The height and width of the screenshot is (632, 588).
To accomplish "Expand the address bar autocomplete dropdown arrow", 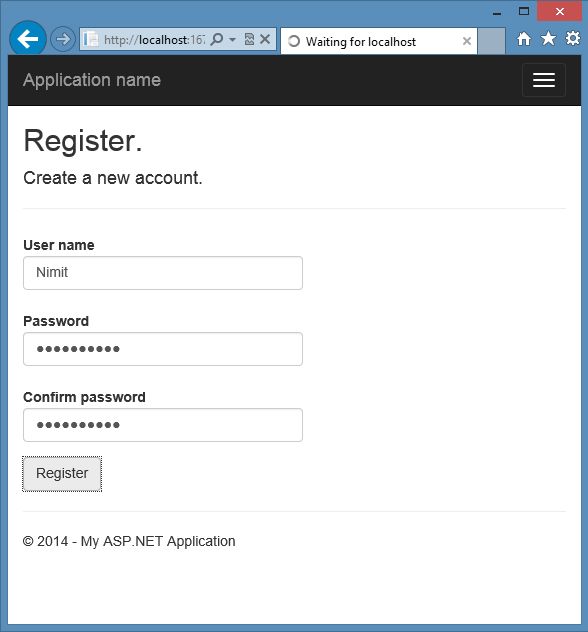I will pyautogui.click(x=233, y=40).
